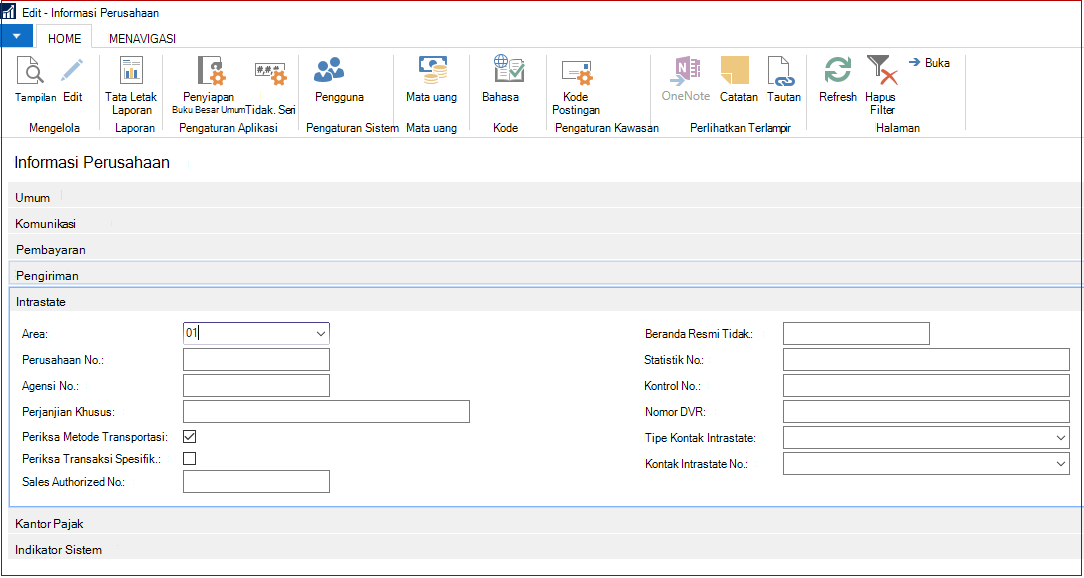1084x578 pixels.
Task: Open the Area dropdown arrow
Action: coord(321,333)
